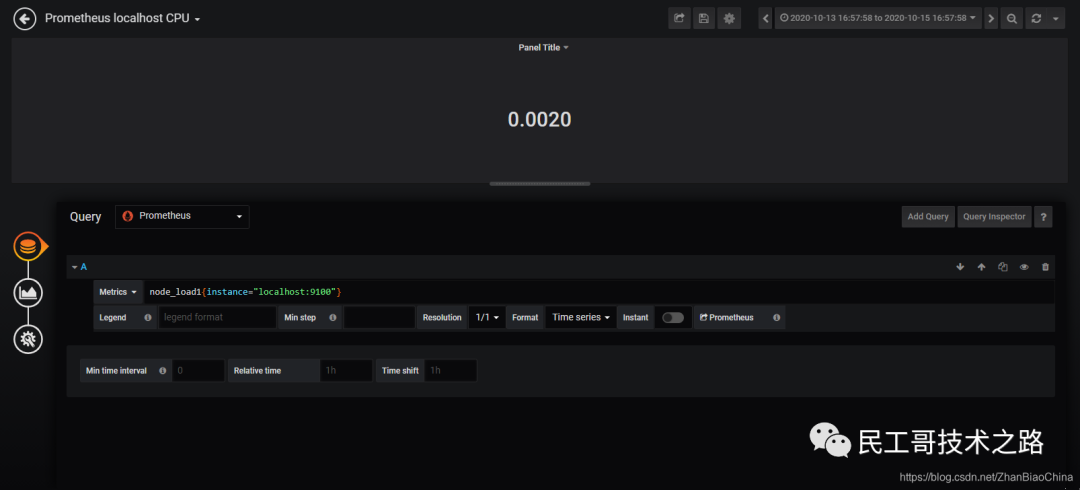This screenshot has width=1080, height=490.
Task: Switch to the Visualization chart tab icon
Action: point(28,293)
